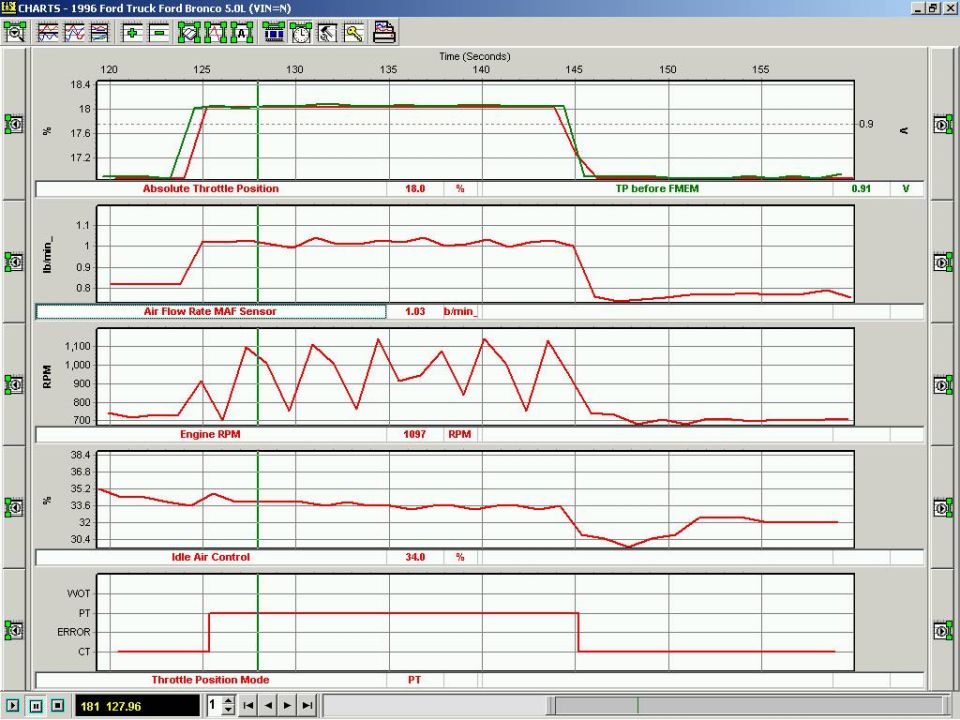Click the left-side icon of the Throttle Position Mode chart
Image resolution: width=960 pixels, height=720 pixels.
click(15, 630)
